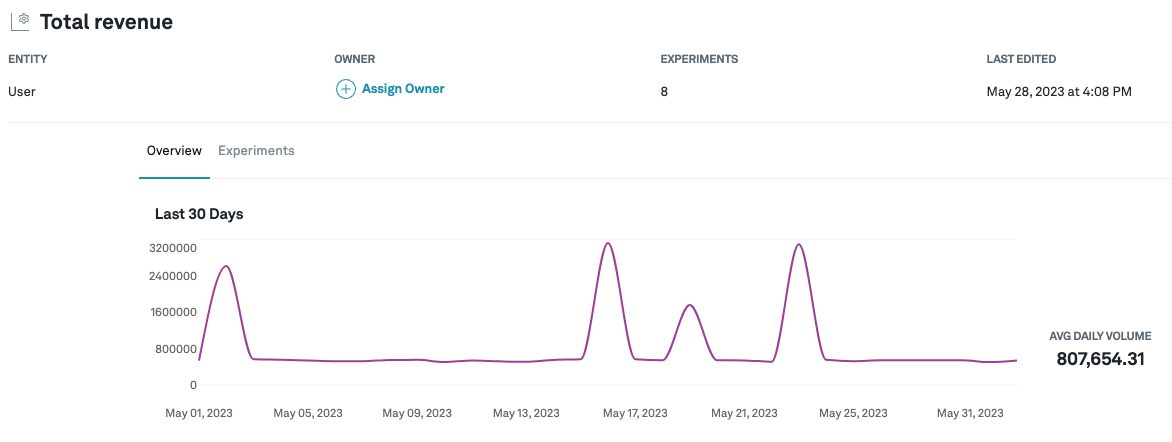Click the May 13, 2023 x-axis label
The image size is (1172, 442).
coord(525,413)
